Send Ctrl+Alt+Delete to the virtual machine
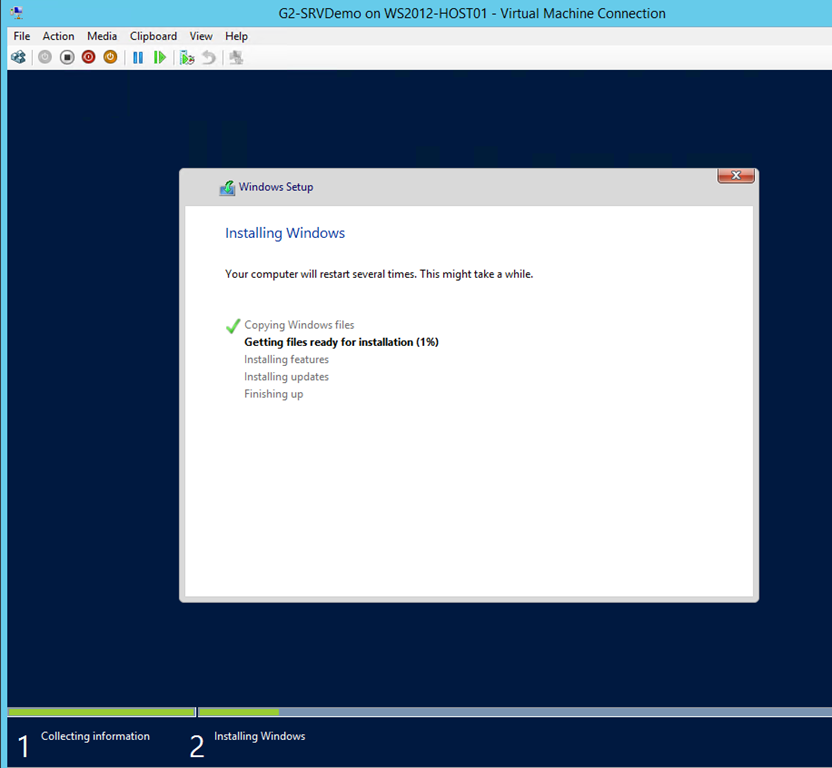 18,57
